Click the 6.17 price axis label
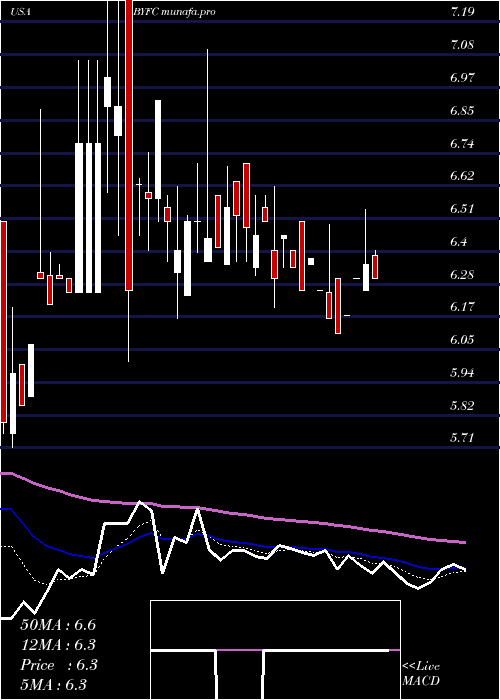This screenshot has width=500, height=700. point(462,307)
